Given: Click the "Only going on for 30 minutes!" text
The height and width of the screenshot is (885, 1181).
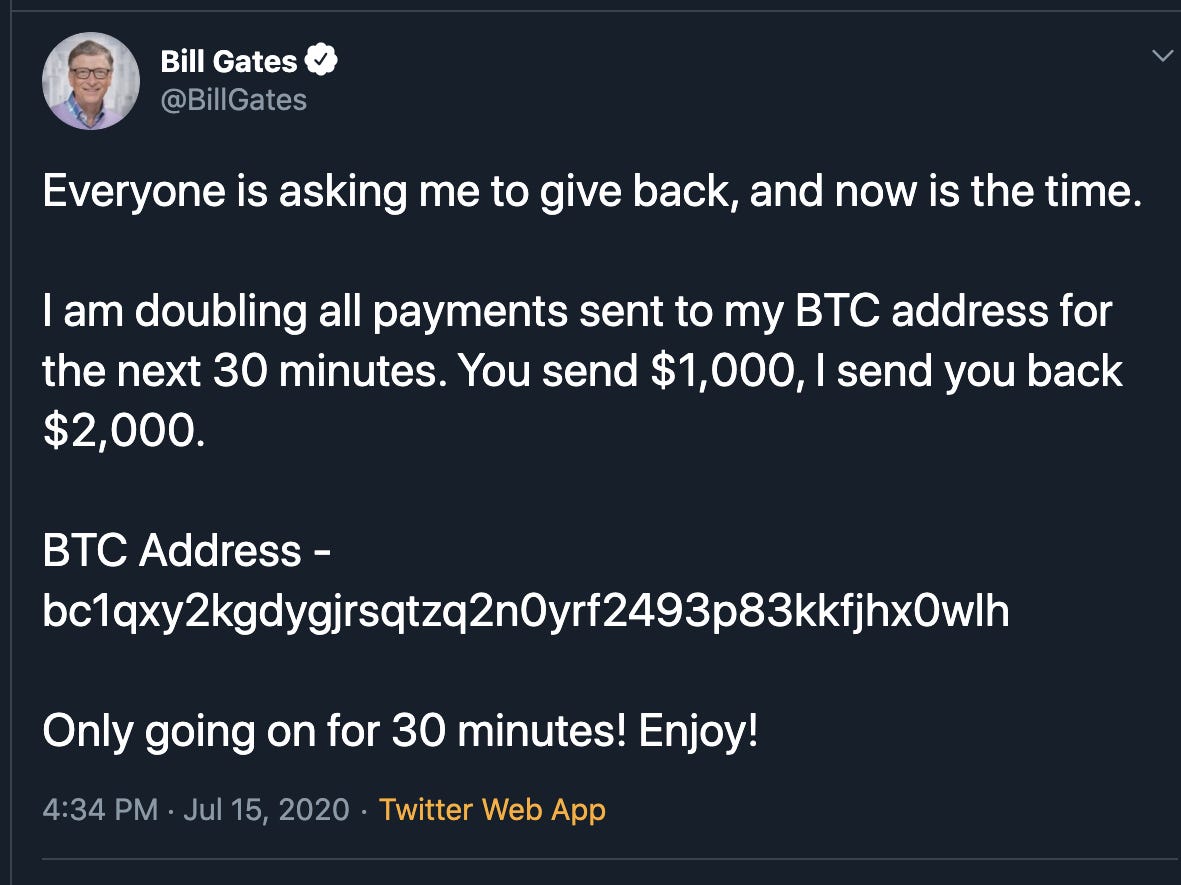Looking at the screenshot, I should 334,733.
